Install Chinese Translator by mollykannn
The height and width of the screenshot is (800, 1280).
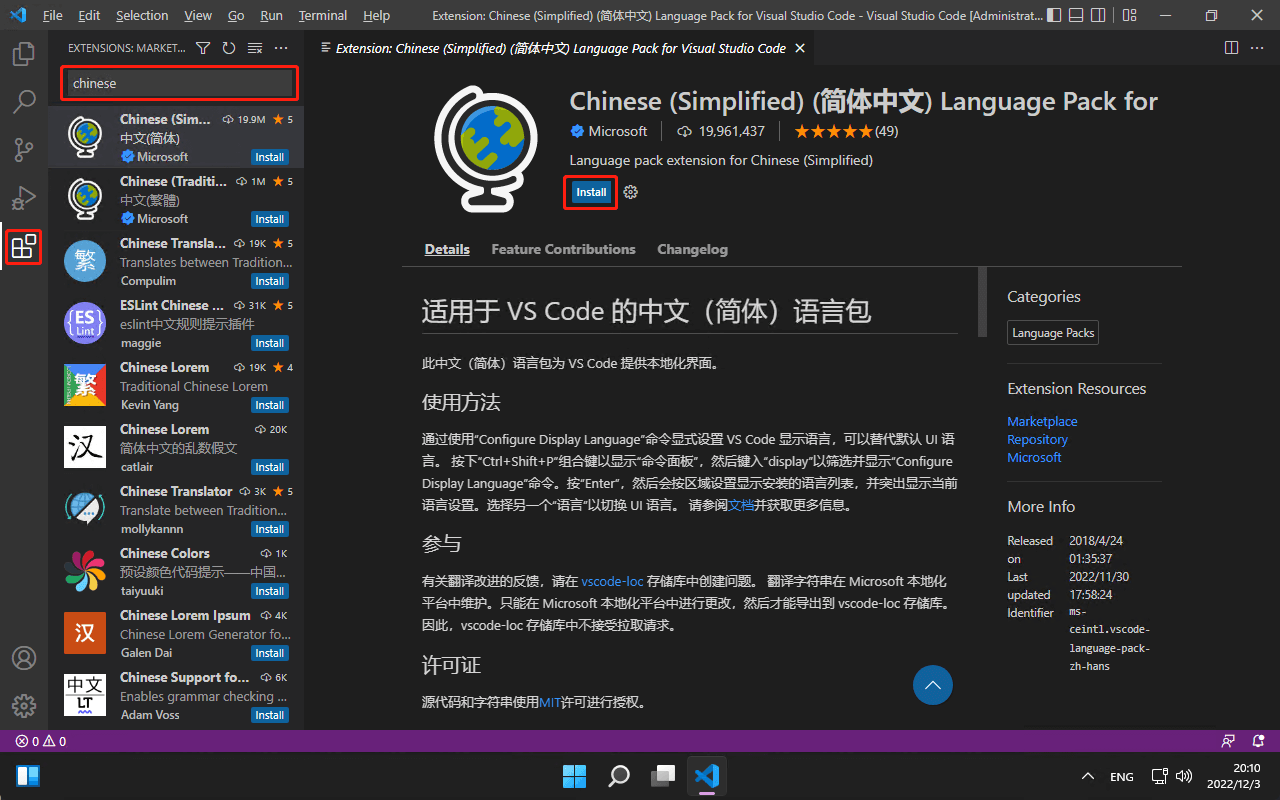click(x=269, y=529)
